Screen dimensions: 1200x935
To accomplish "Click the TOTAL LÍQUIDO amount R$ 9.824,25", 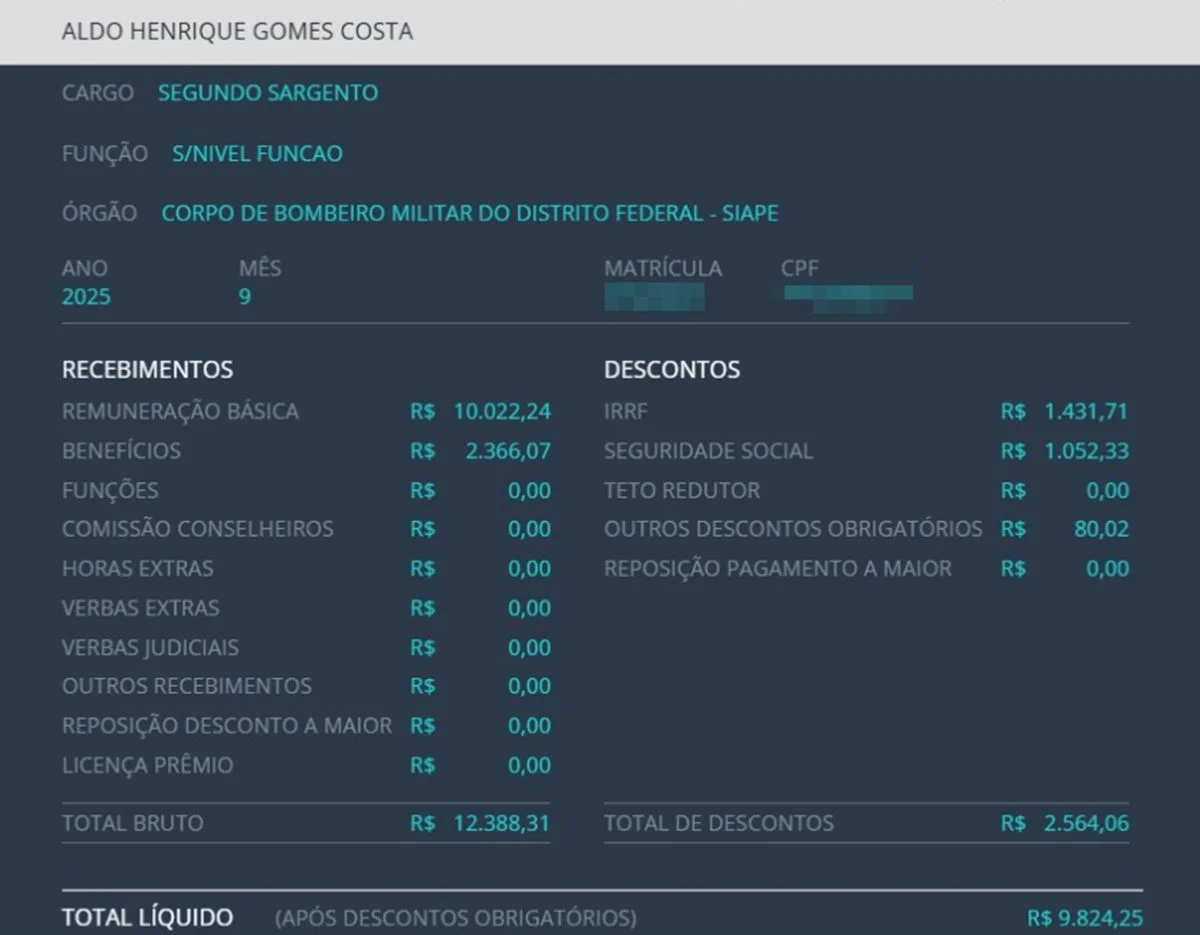I will click(1084, 918).
